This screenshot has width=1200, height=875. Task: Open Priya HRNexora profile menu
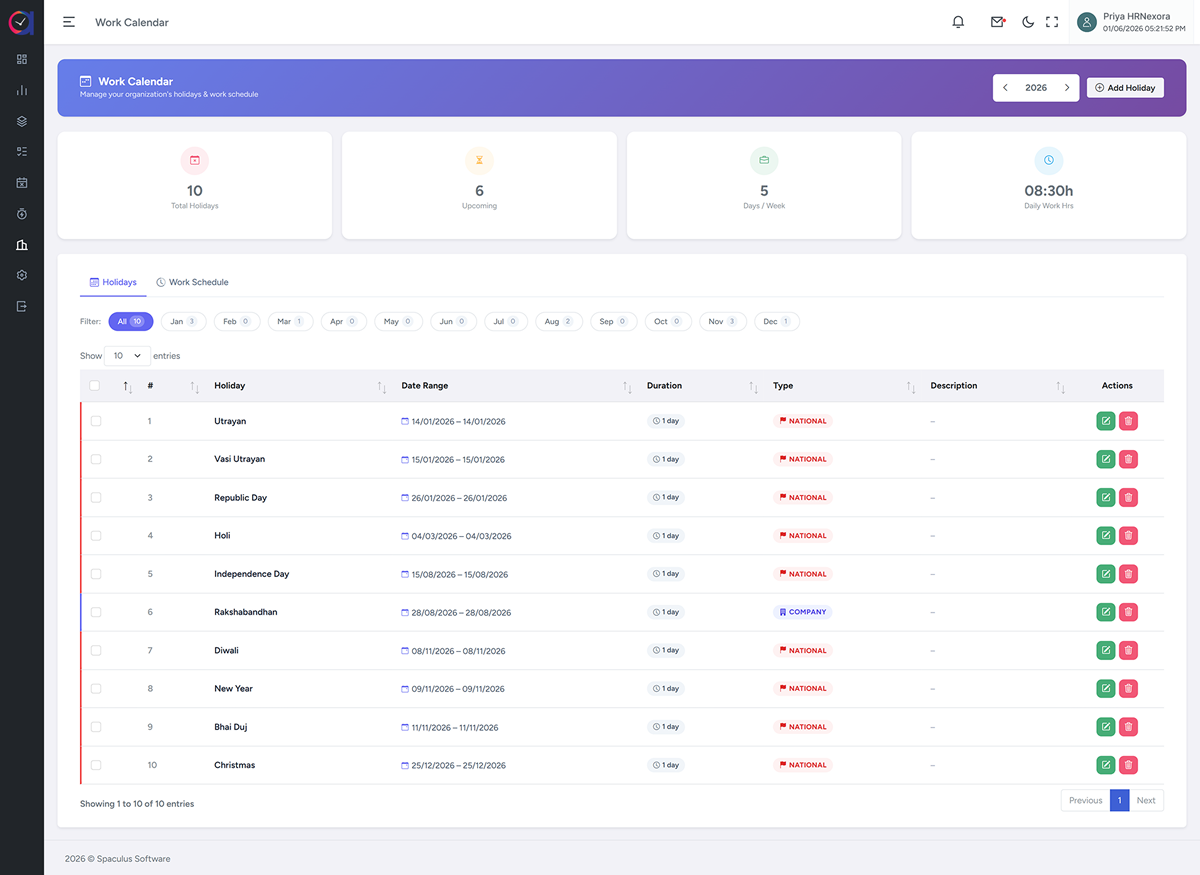(x=1132, y=22)
